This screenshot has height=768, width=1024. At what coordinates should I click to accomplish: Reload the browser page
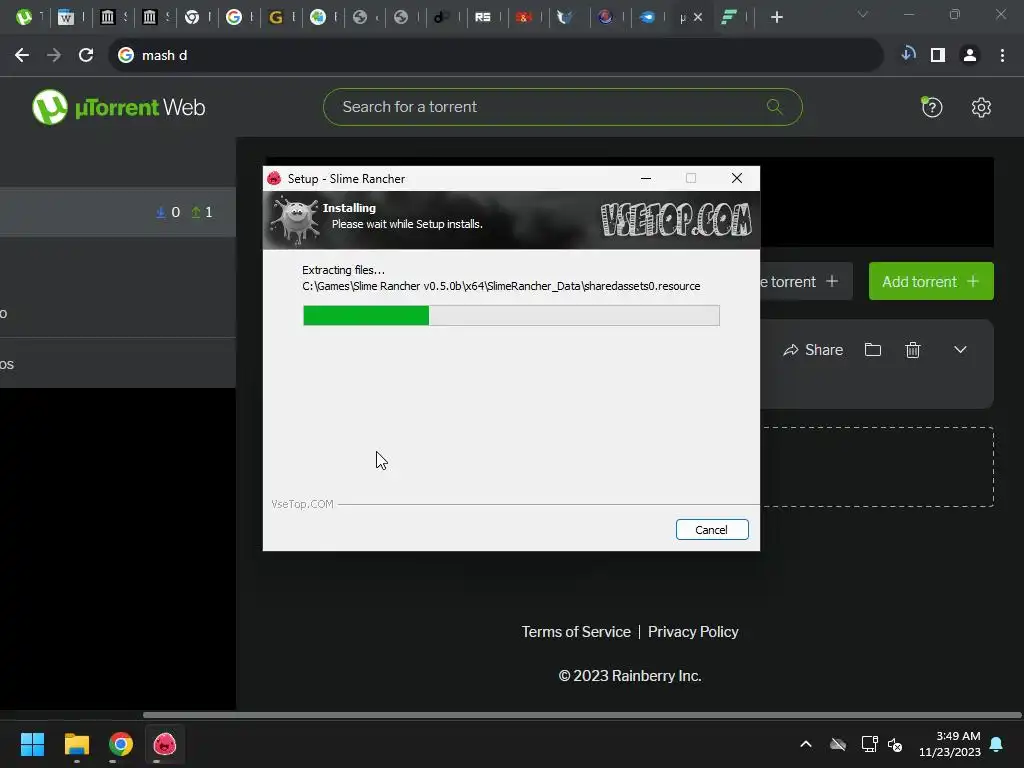point(86,56)
